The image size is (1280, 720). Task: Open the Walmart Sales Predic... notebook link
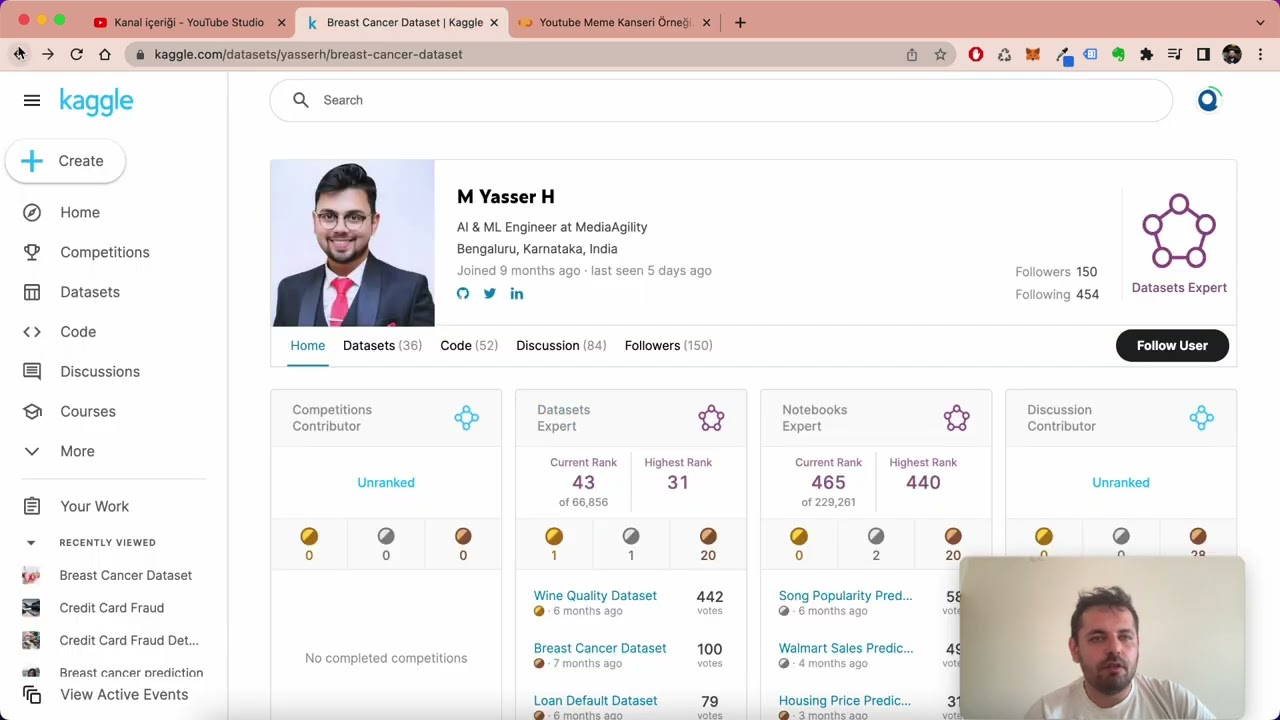[846, 648]
